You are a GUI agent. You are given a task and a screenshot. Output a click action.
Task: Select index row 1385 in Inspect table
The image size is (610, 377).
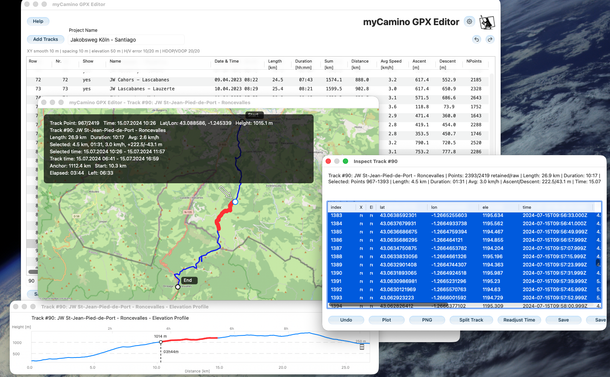click(464, 232)
